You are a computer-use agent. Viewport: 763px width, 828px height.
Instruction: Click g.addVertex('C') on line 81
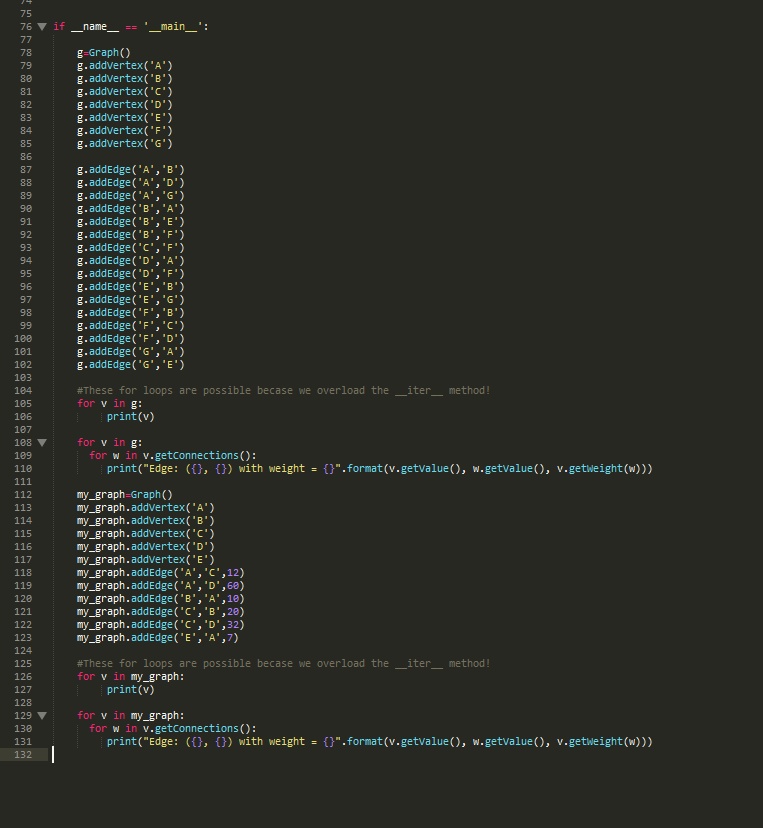tap(125, 92)
